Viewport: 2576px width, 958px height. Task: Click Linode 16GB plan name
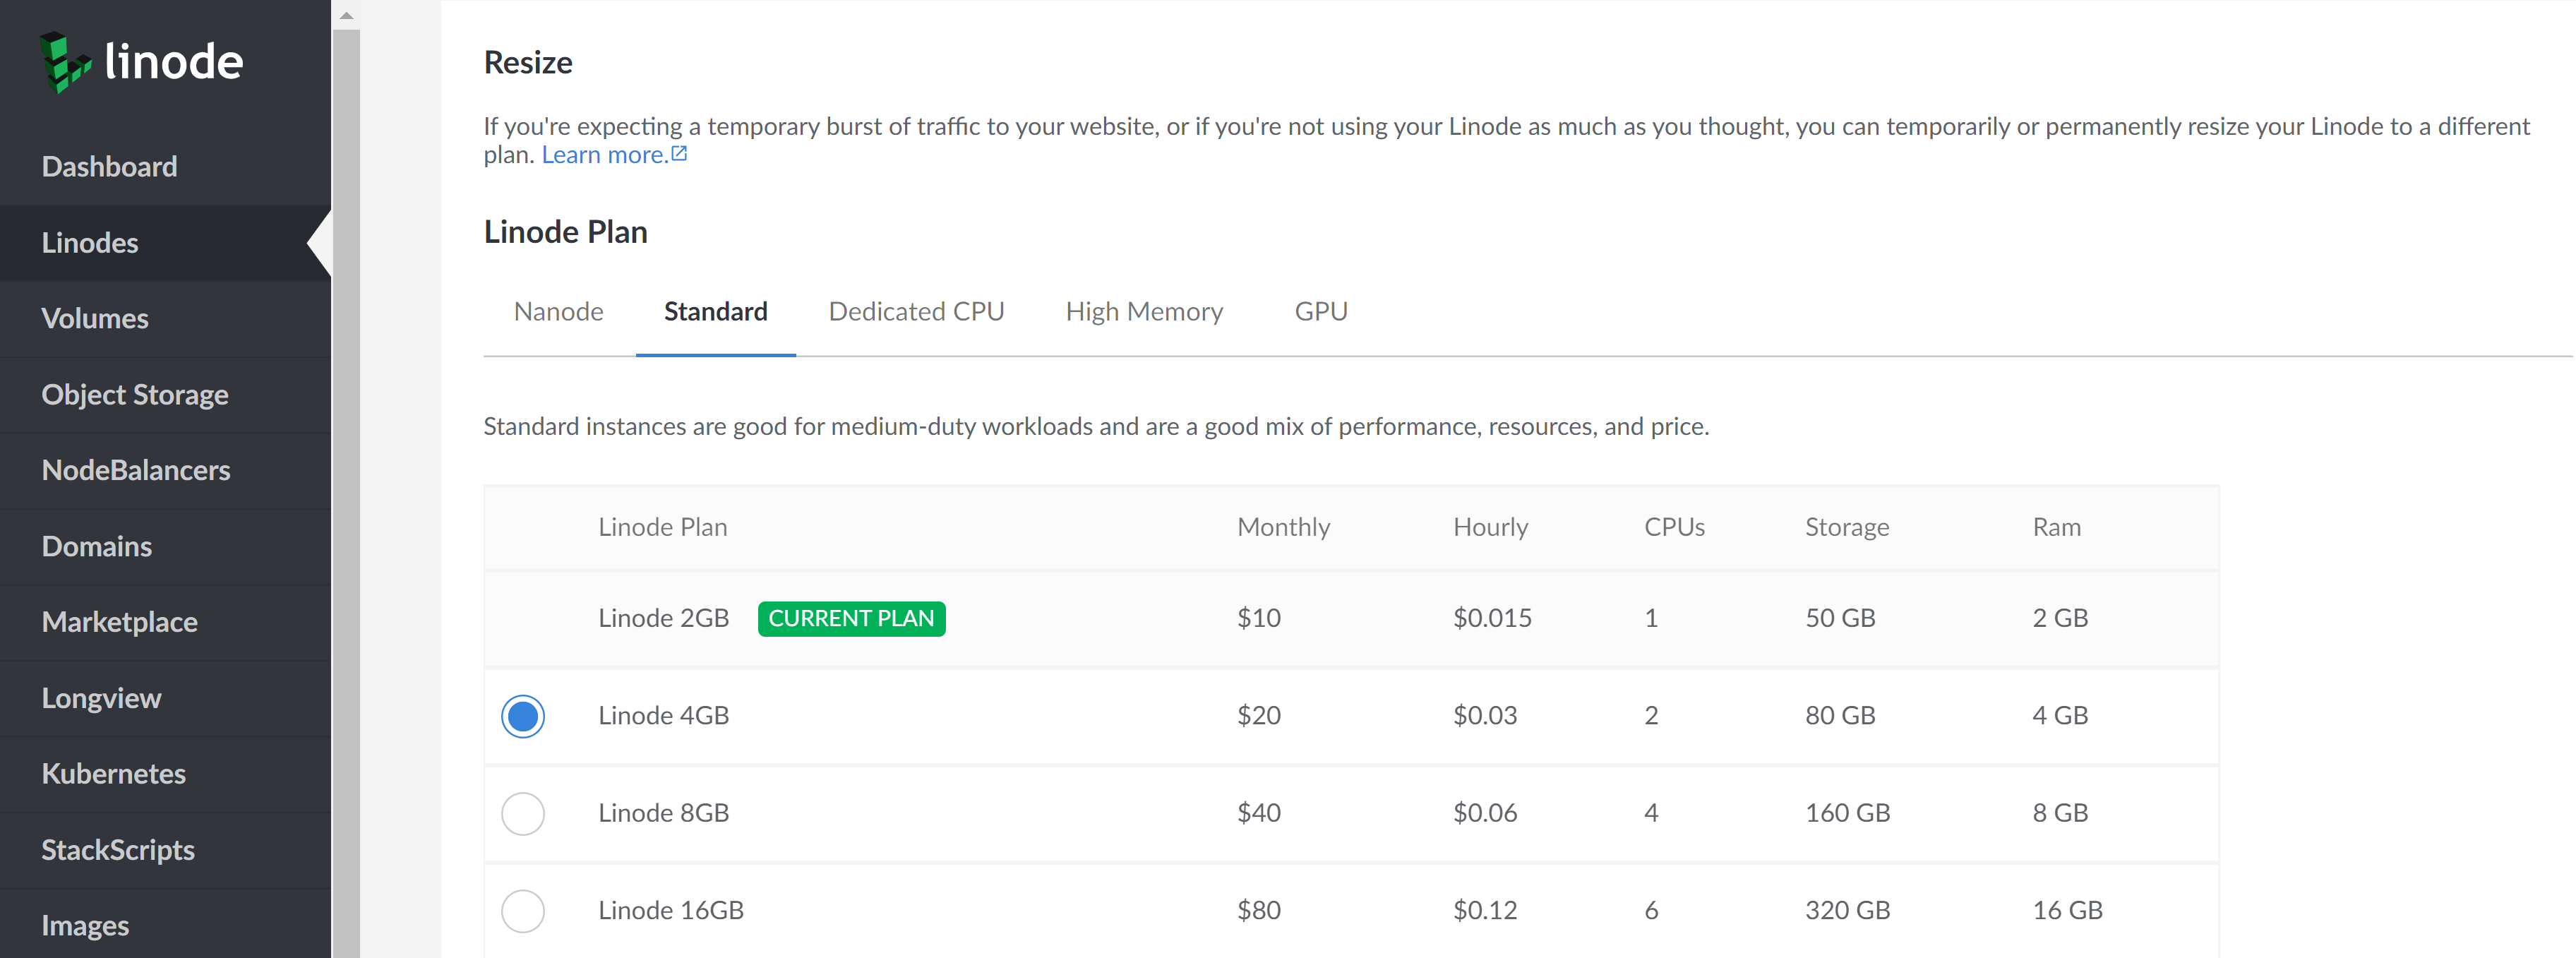(x=671, y=911)
